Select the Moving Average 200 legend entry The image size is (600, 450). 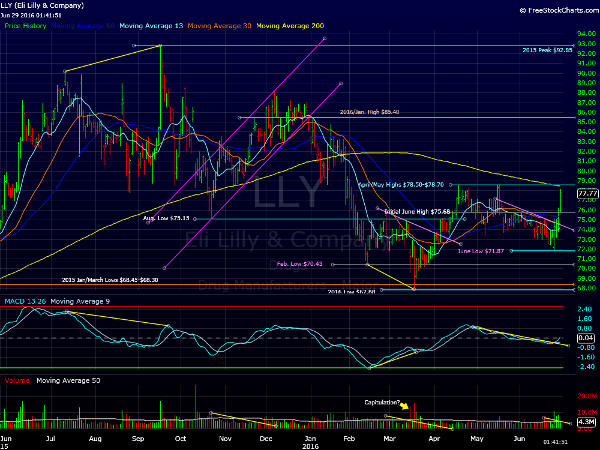point(290,26)
